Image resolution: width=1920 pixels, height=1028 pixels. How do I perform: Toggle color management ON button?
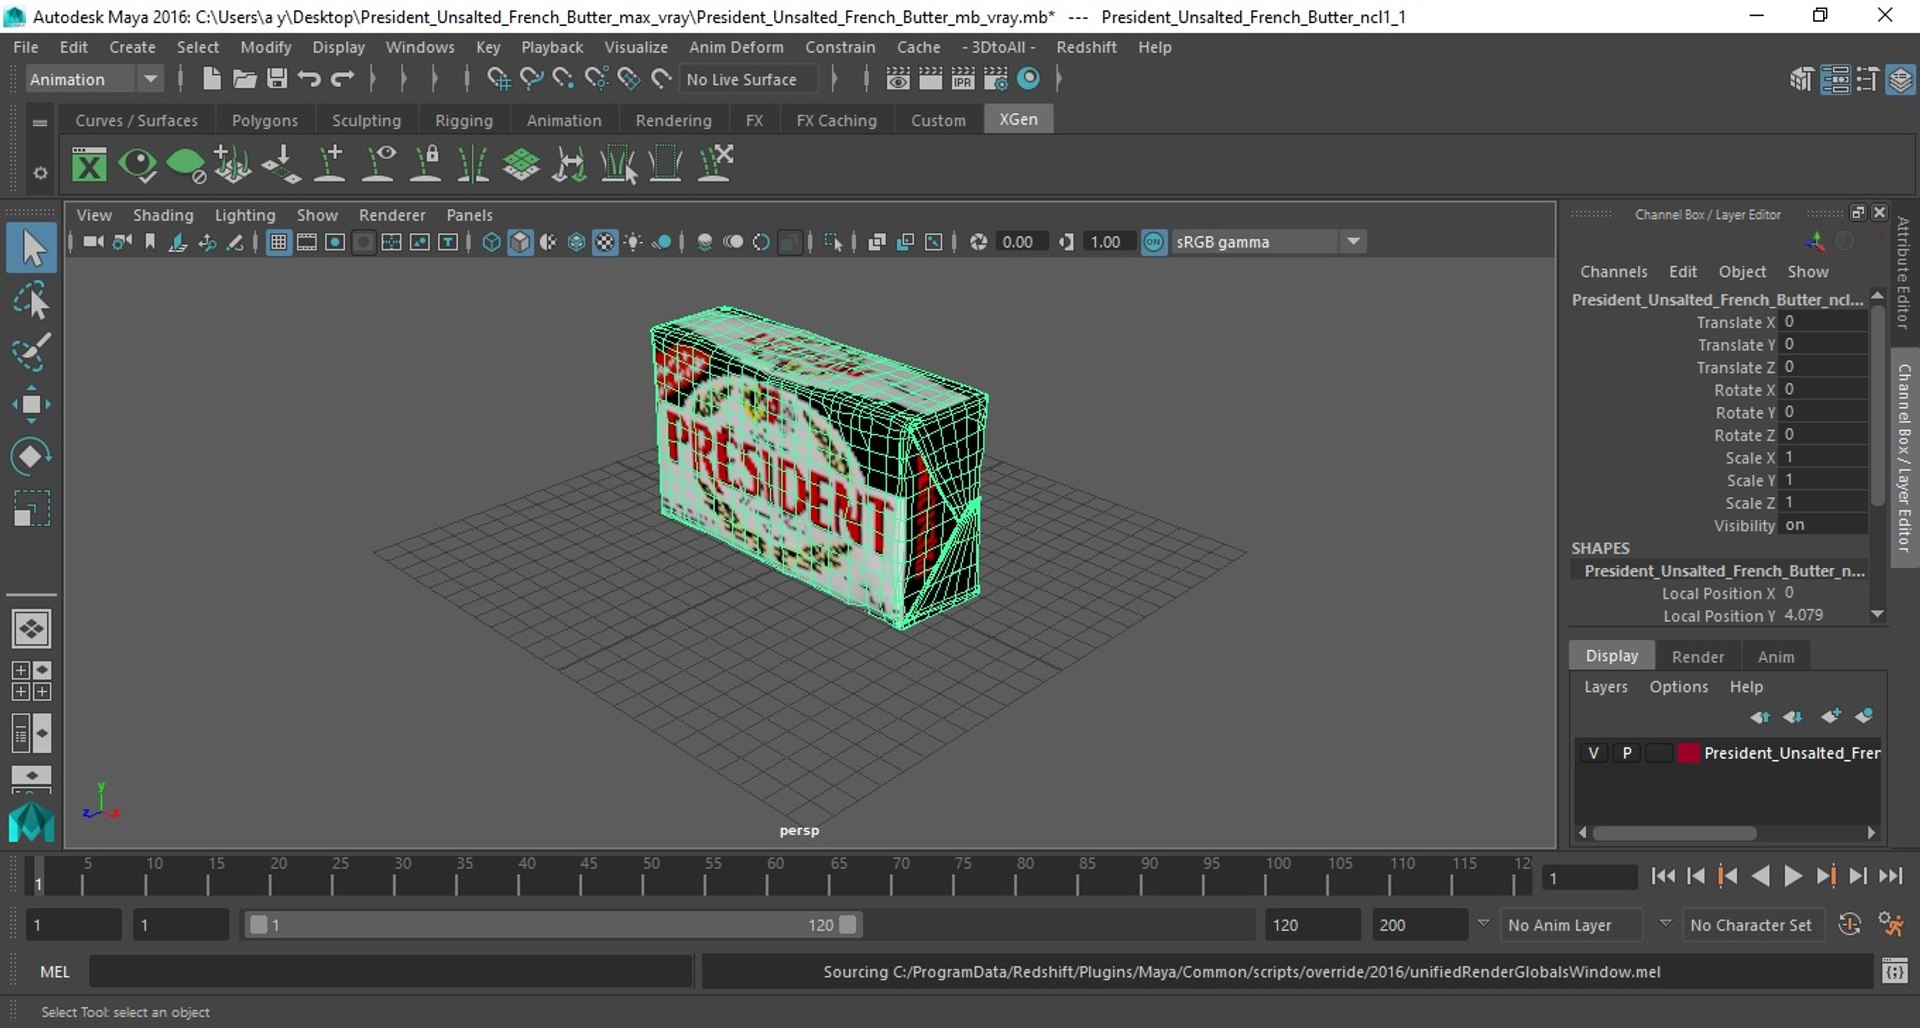pyautogui.click(x=1154, y=242)
